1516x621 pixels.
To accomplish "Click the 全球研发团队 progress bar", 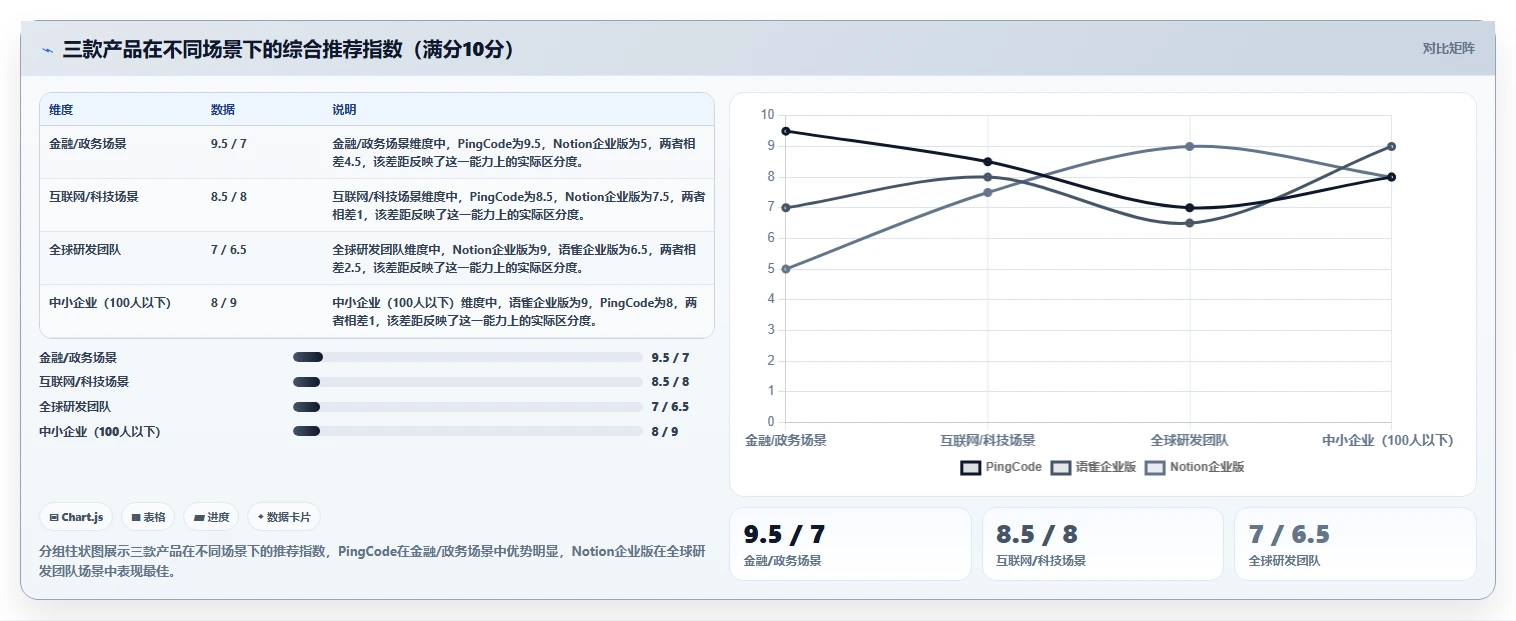I will tap(467, 407).
